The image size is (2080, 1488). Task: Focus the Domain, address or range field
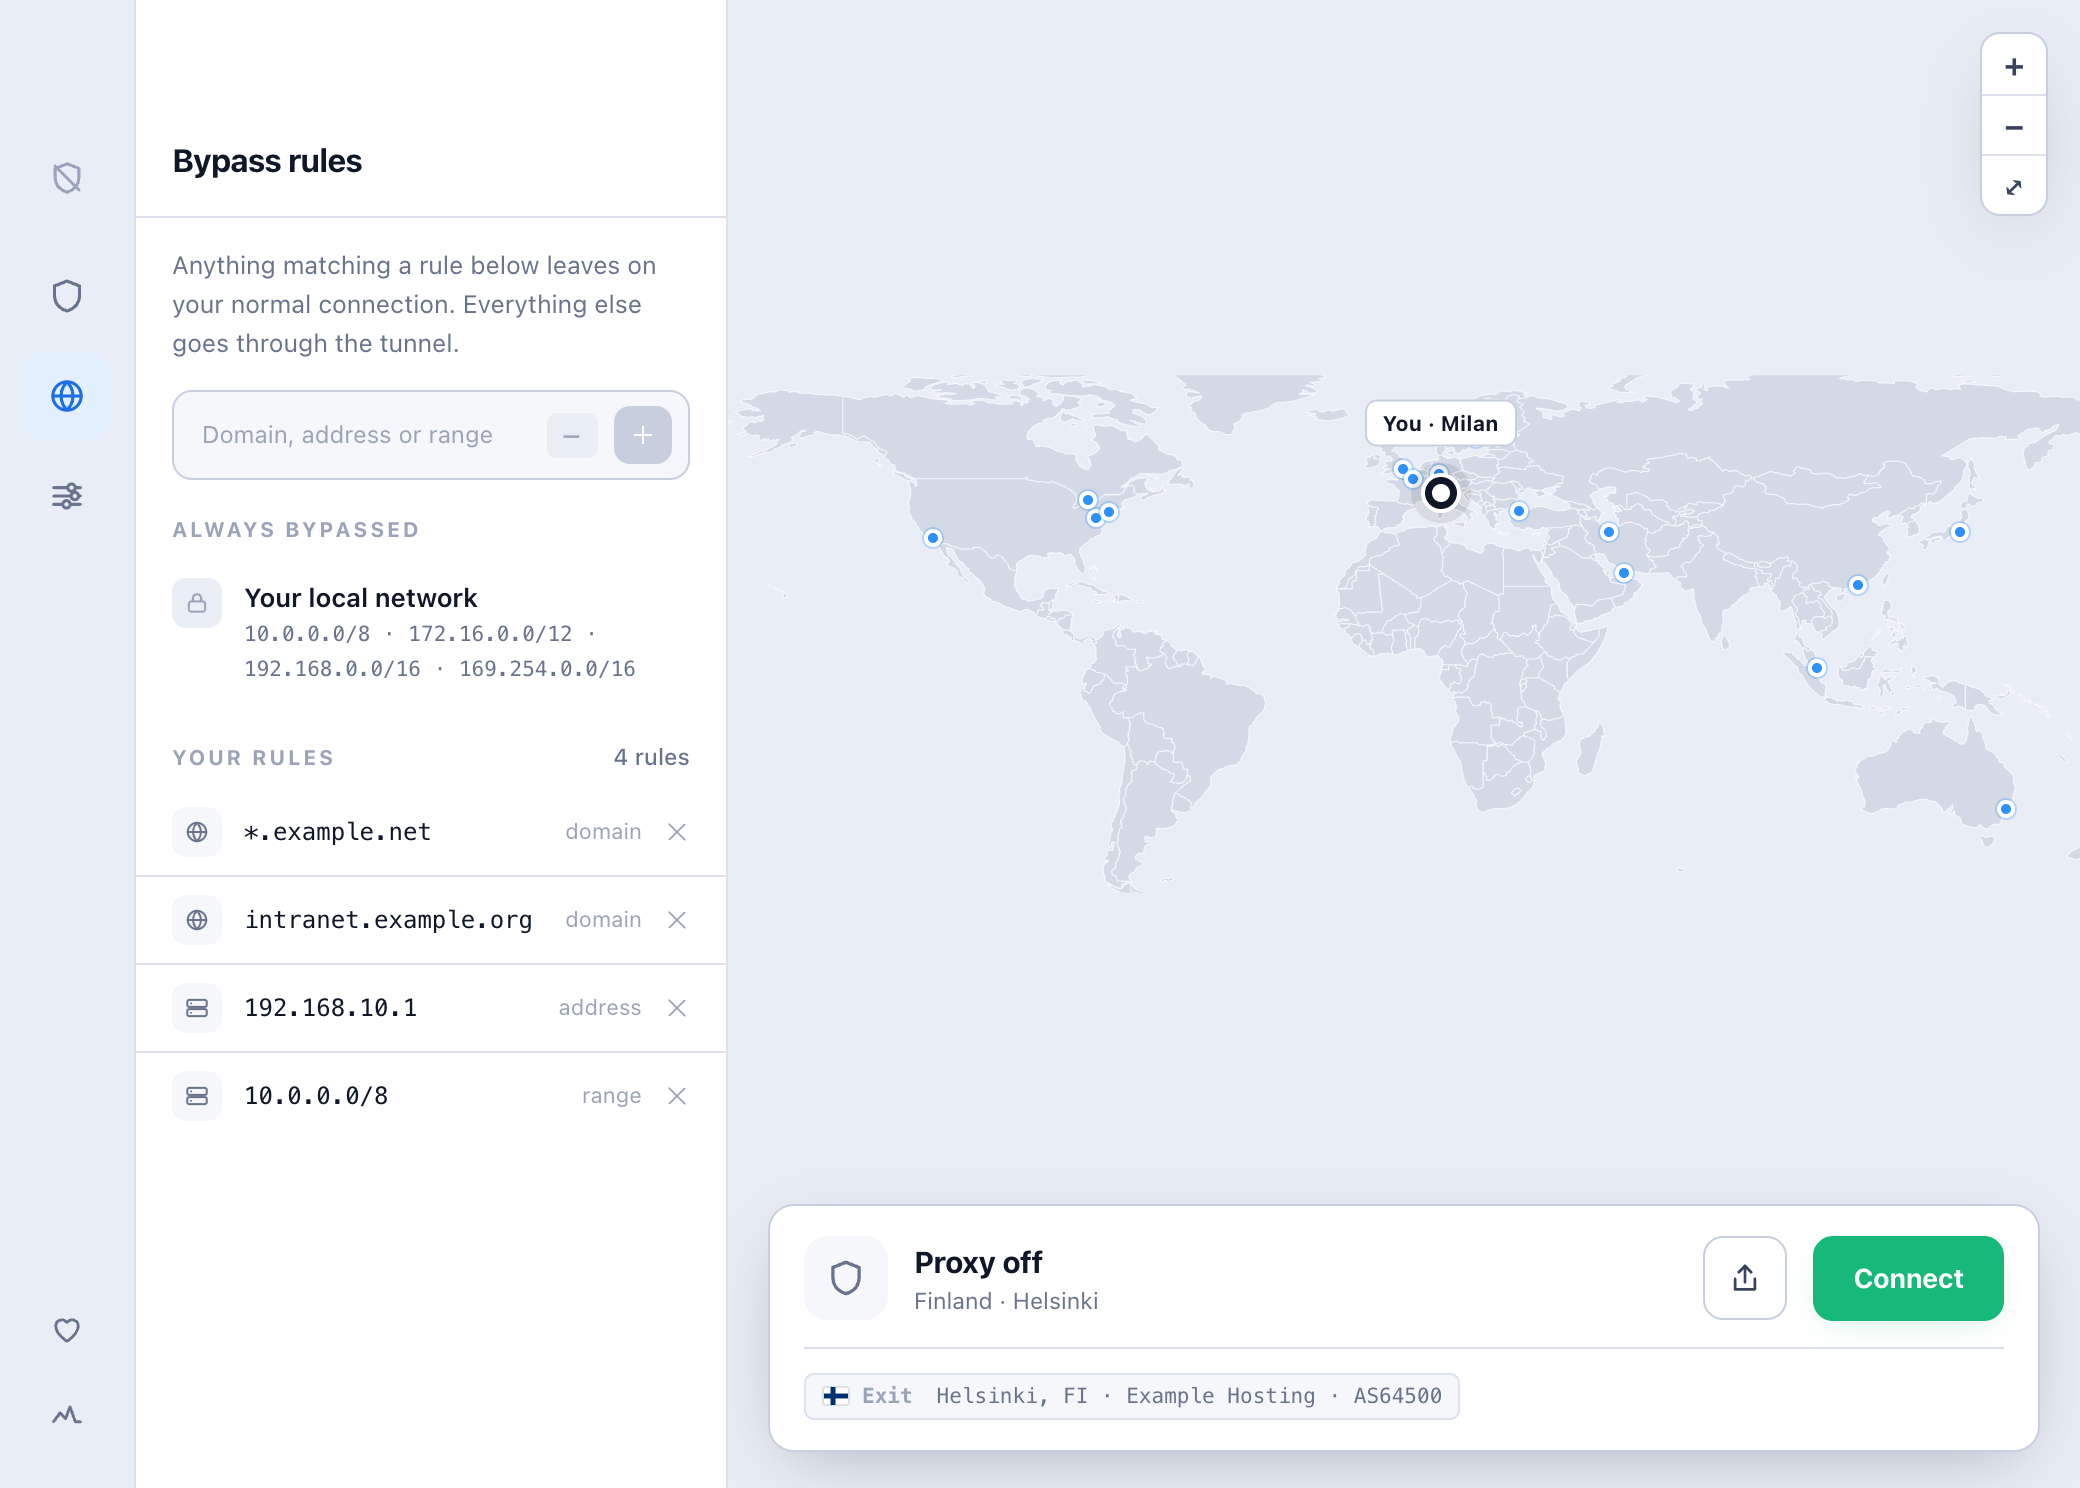[431, 435]
